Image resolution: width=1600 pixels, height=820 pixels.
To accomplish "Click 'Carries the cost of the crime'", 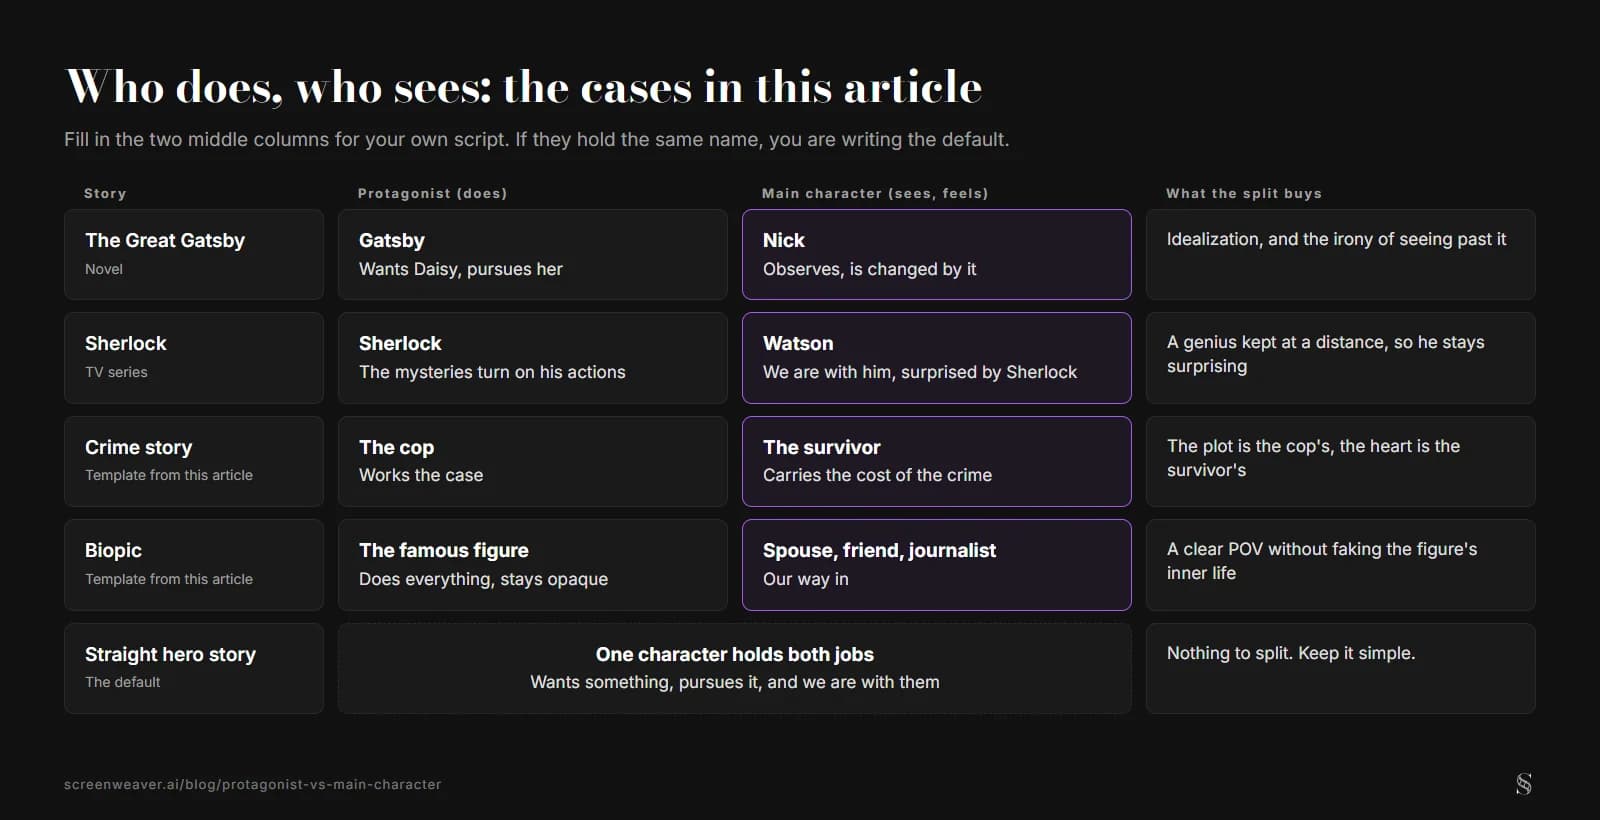I will click(878, 475).
